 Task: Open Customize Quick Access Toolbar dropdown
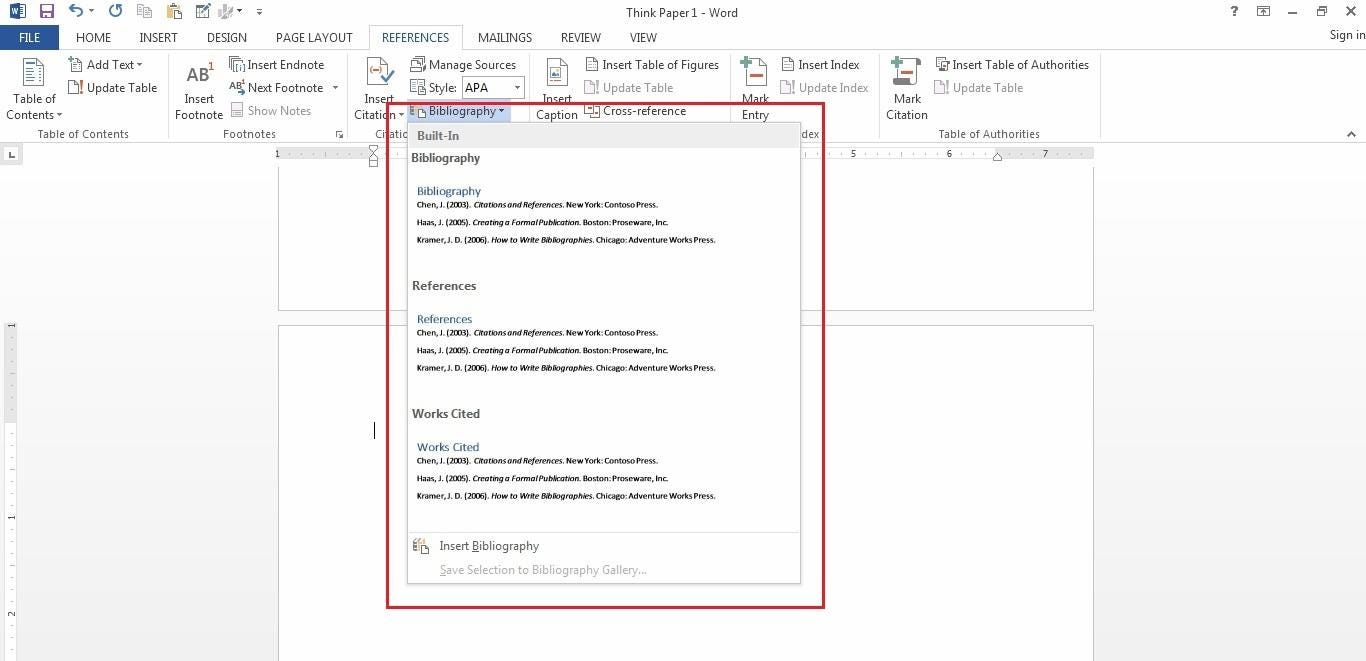259,12
